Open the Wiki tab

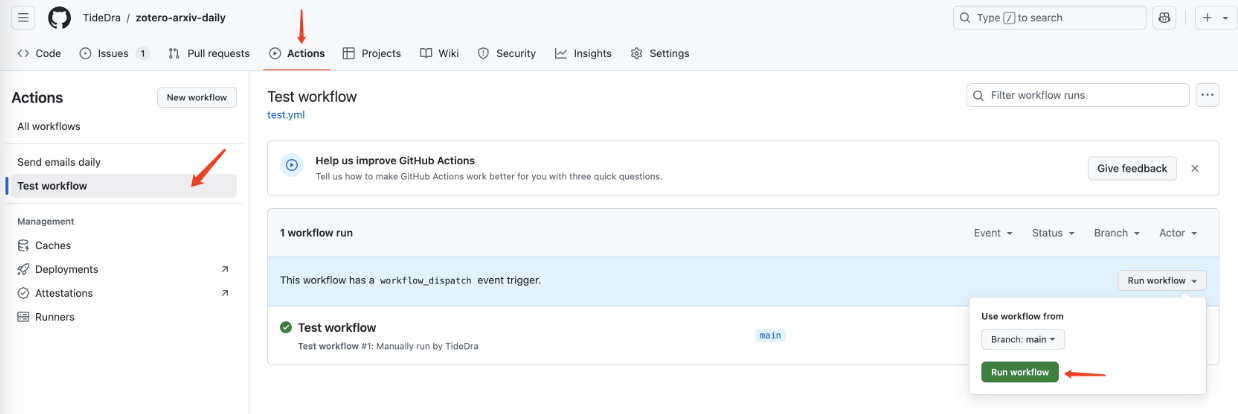coord(440,53)
